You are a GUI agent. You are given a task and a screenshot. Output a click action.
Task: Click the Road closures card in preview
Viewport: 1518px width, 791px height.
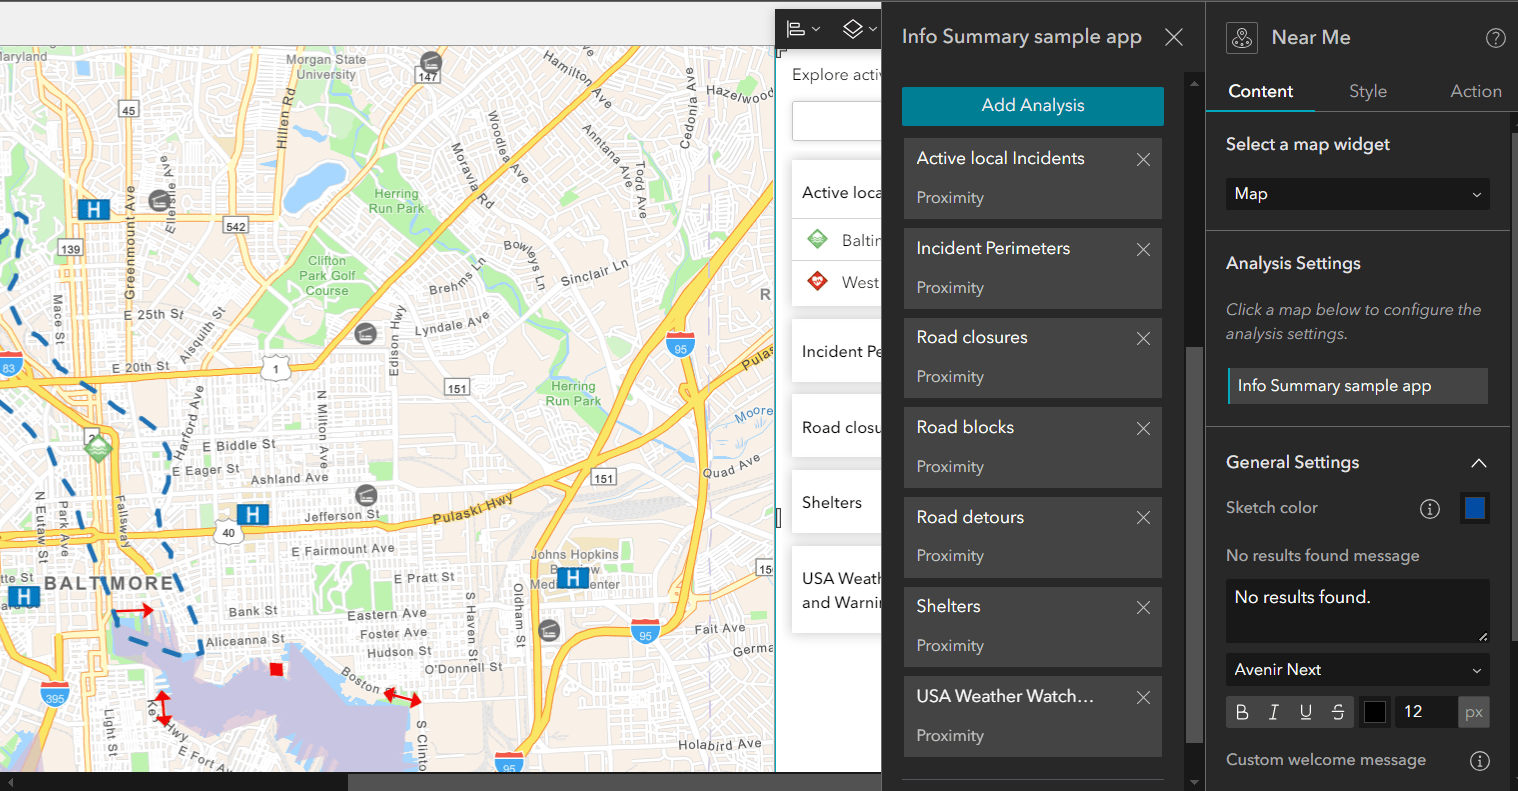837,427
